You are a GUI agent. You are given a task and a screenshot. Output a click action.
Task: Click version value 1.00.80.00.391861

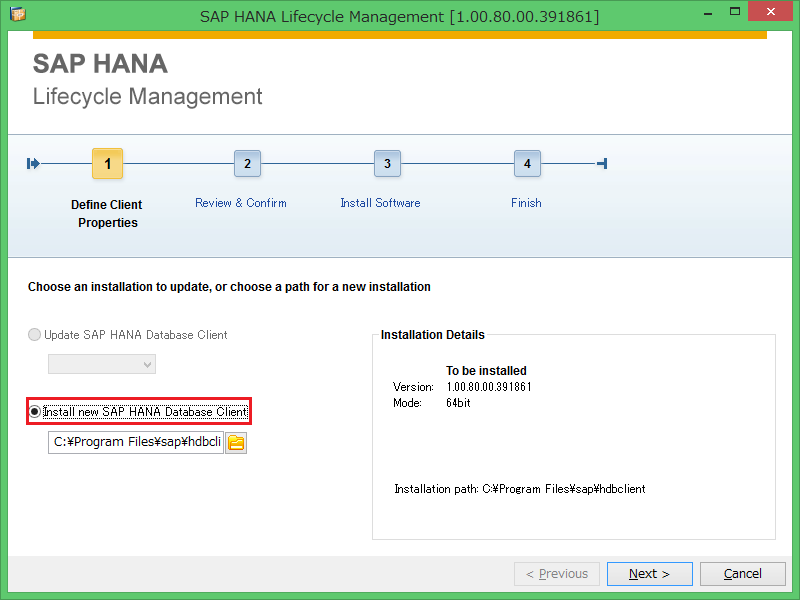click(489, 387)
